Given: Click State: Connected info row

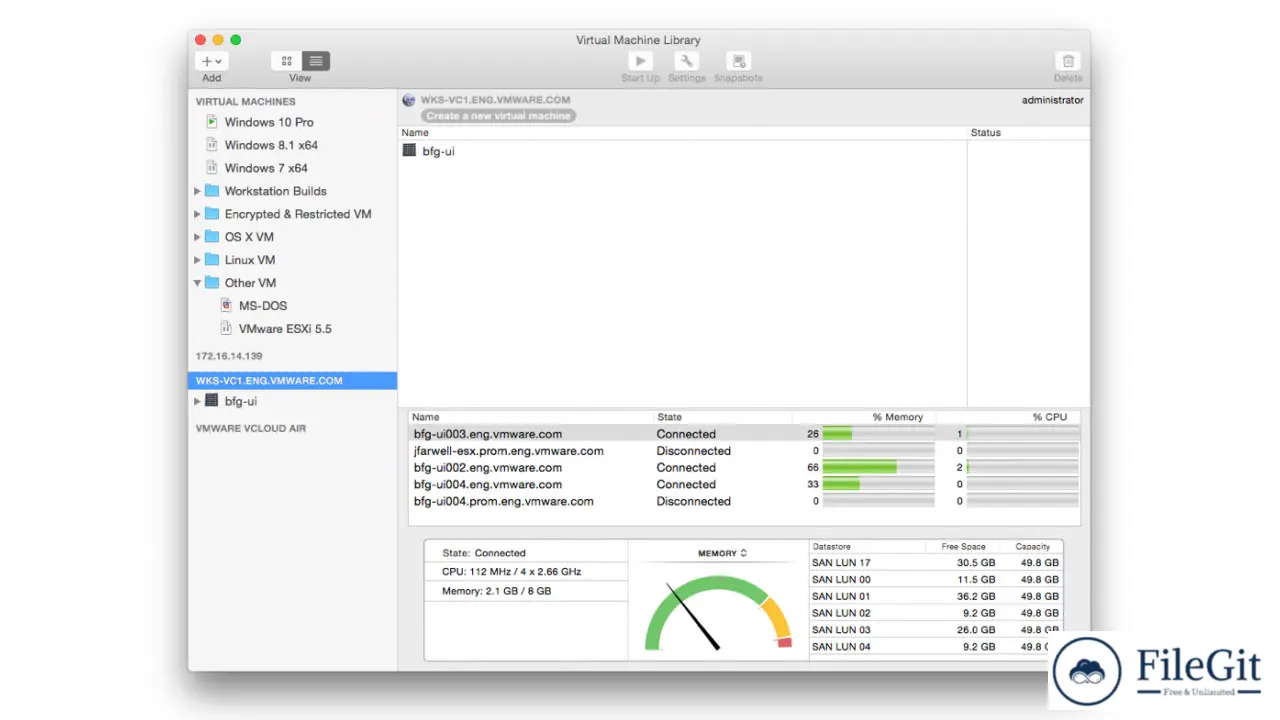Looking at the screenshot, I should [x=527, y=553].
